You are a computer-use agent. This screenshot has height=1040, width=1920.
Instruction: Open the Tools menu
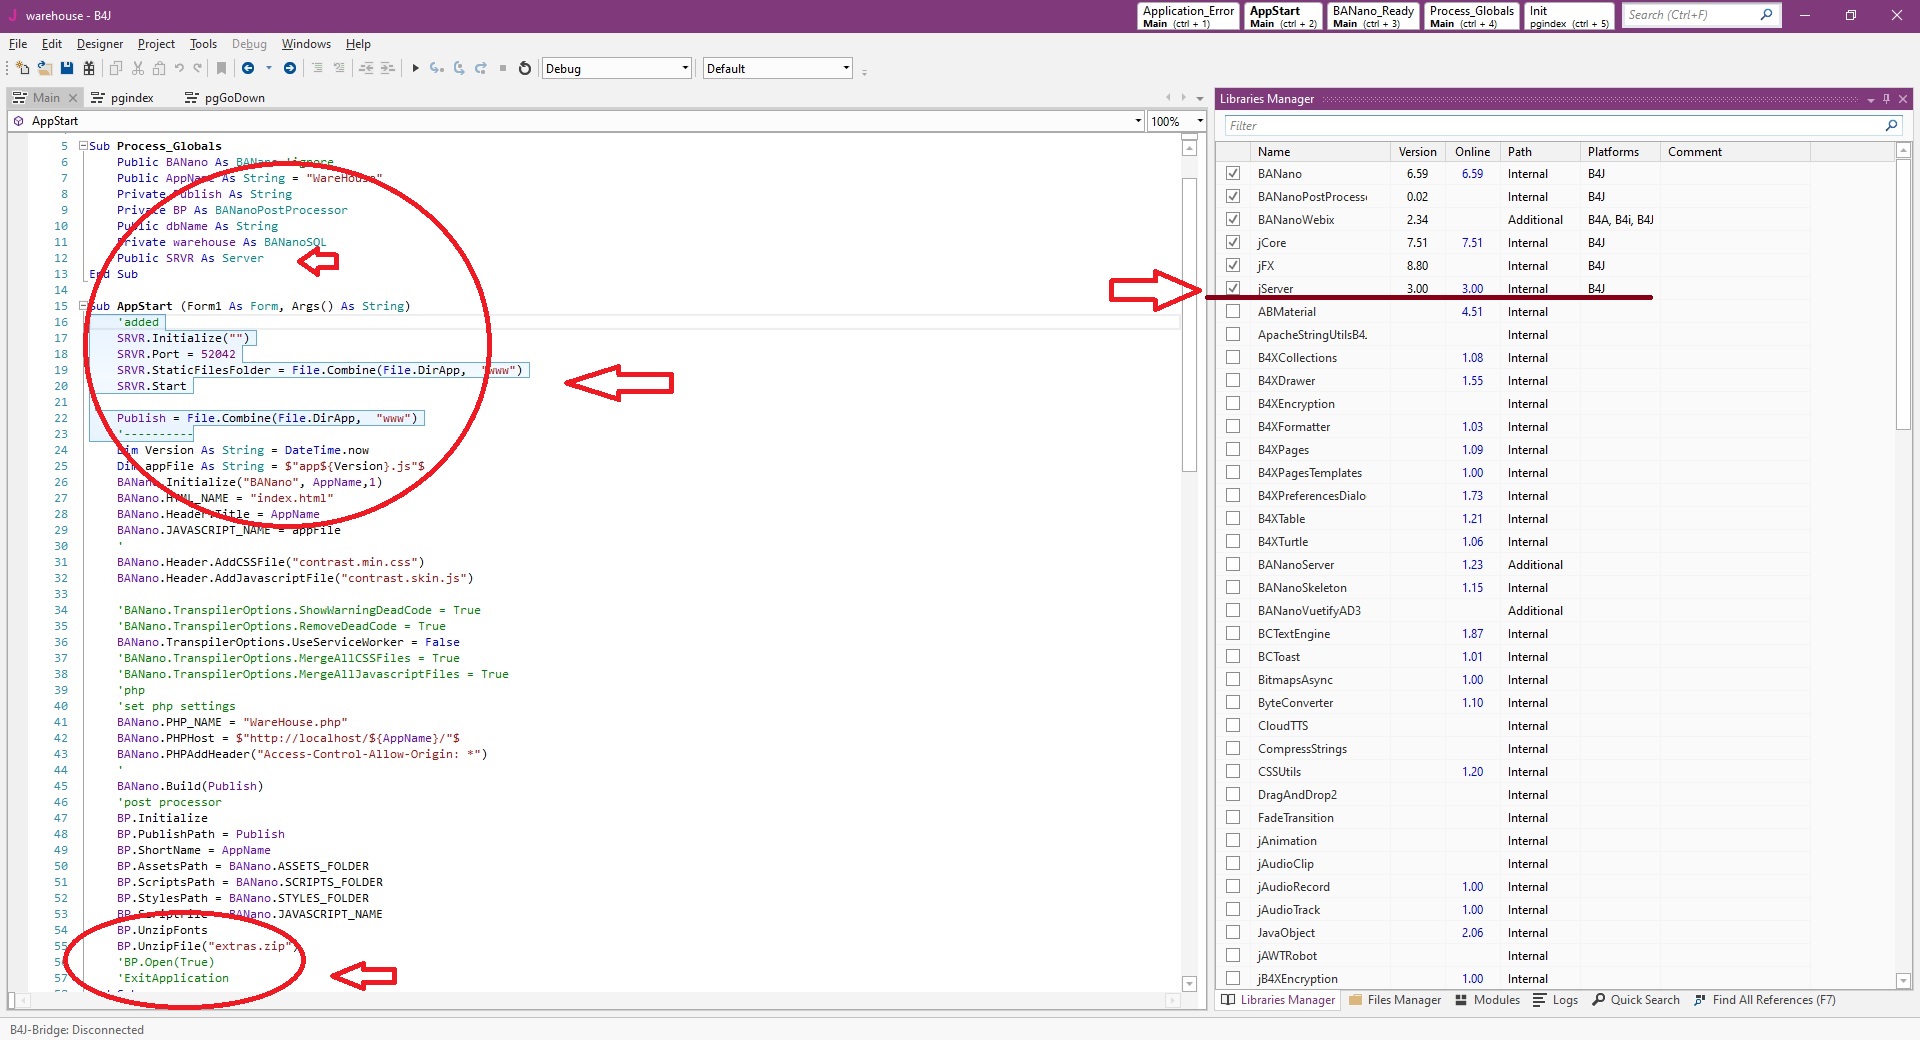tap(203, 44)
